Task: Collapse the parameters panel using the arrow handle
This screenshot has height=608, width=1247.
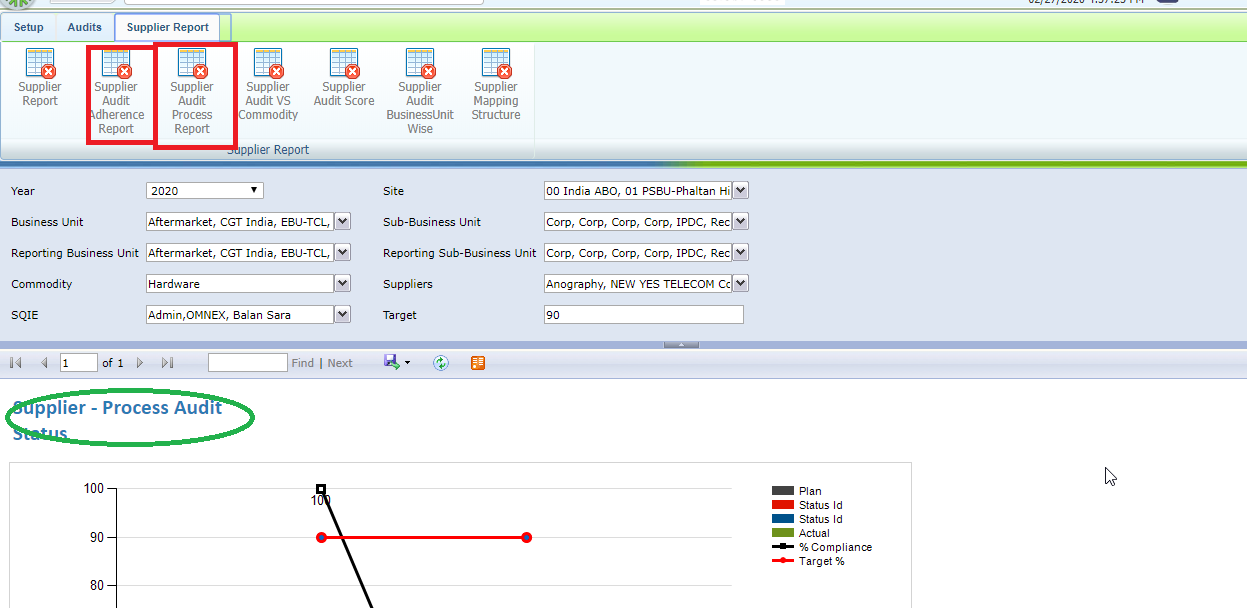Action: pyautogui.click(x=681, y=345)
